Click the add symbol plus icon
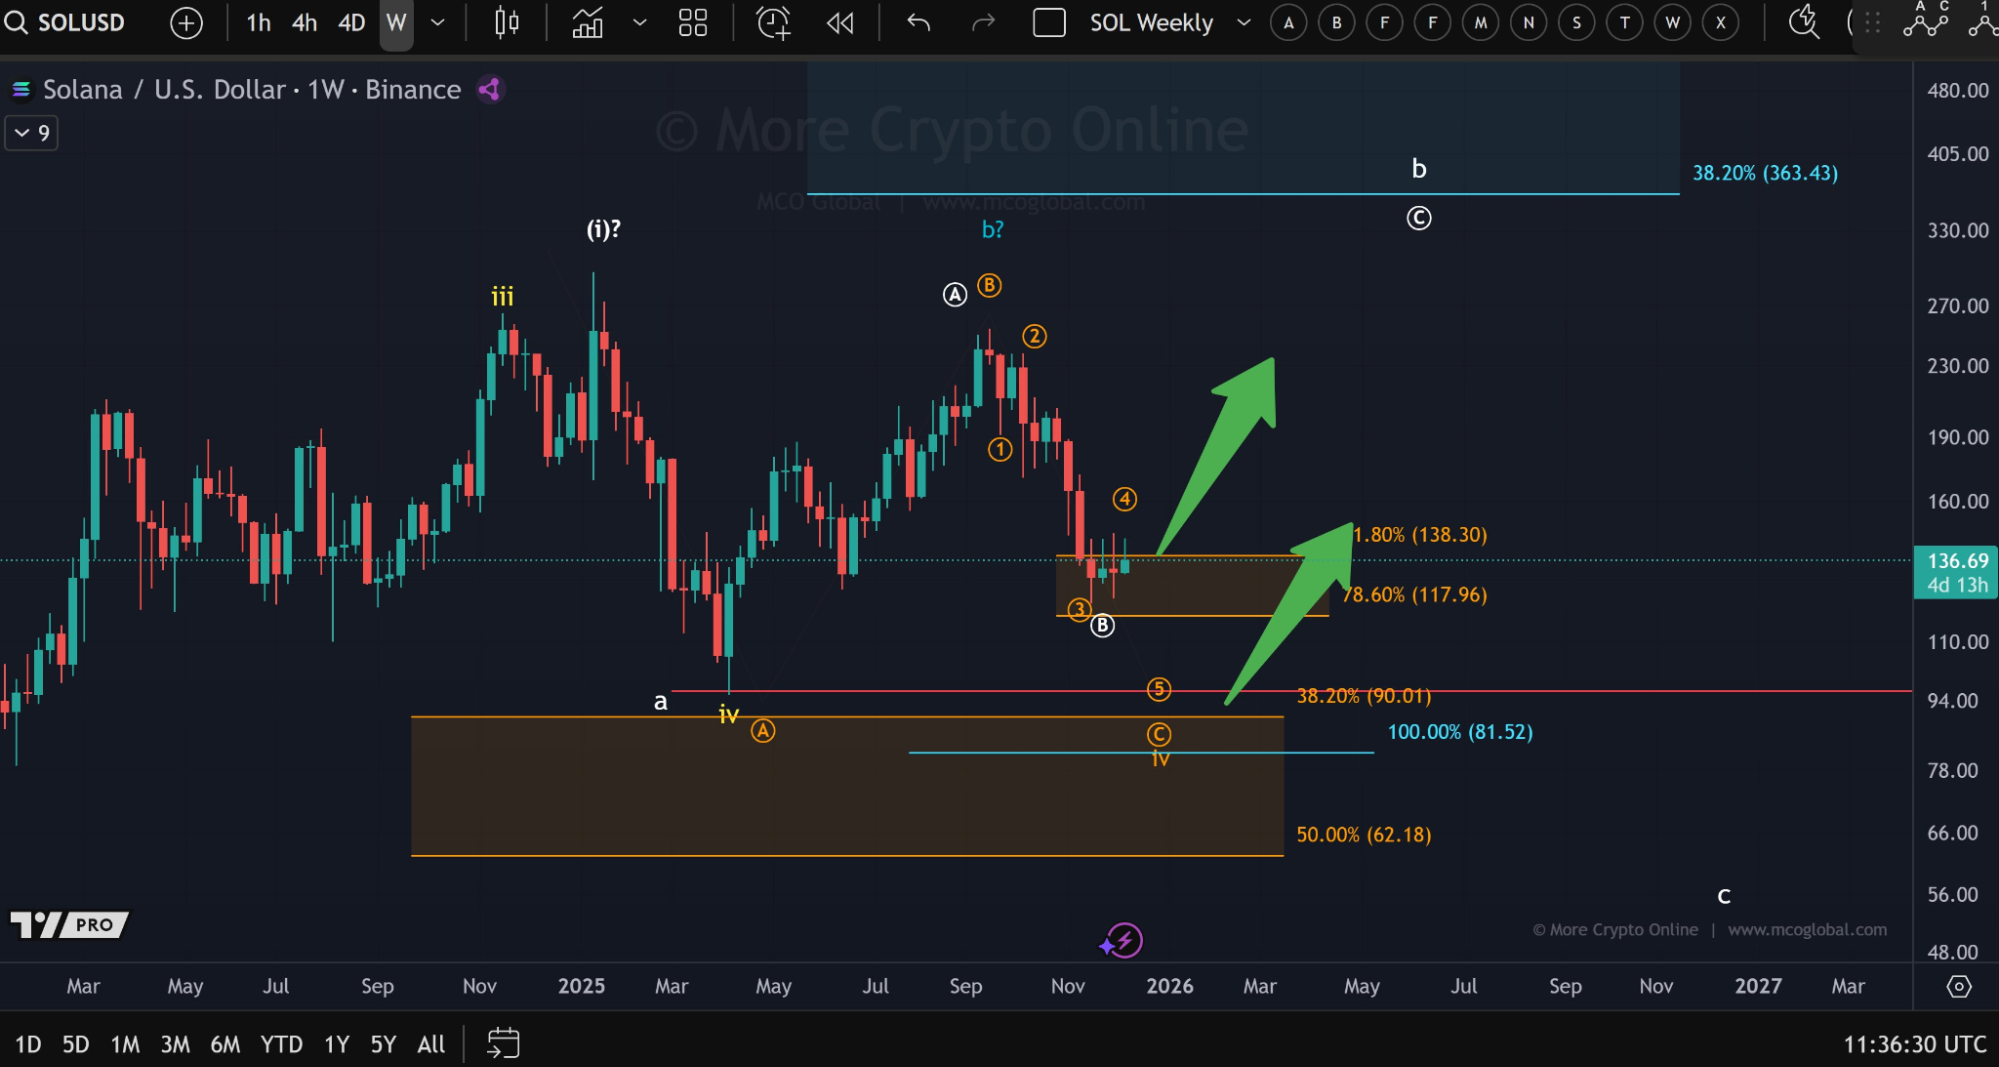1999x1067 pixels. 186,23
